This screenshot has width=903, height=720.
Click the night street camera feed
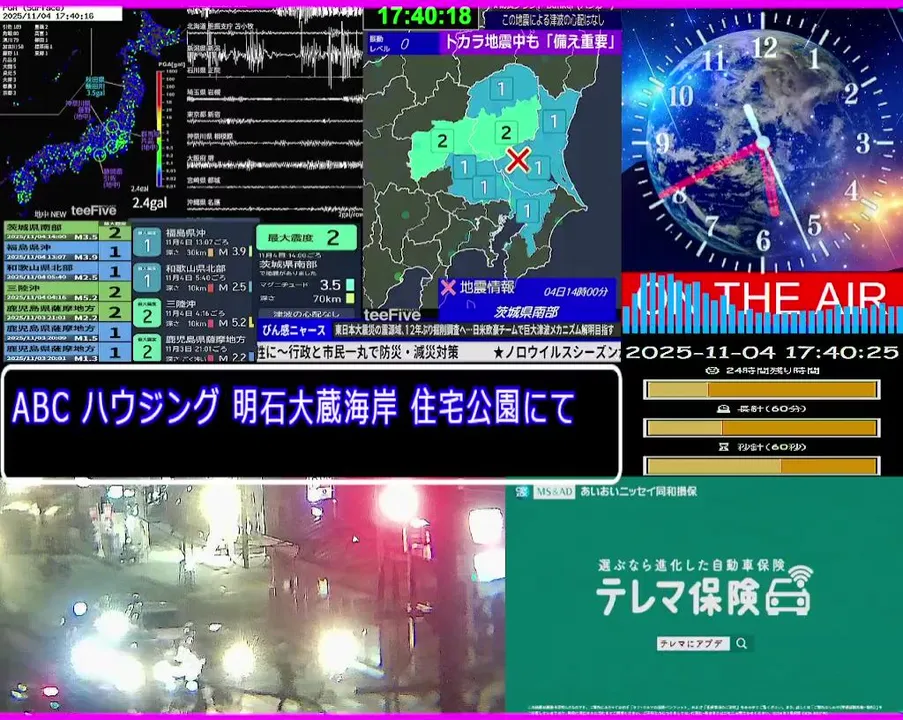(252, 598)
